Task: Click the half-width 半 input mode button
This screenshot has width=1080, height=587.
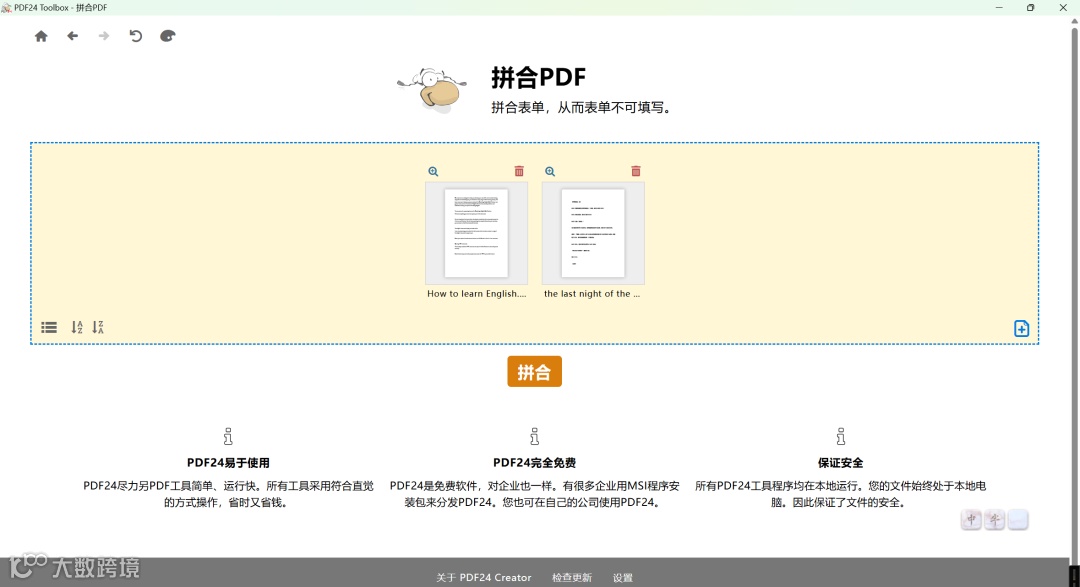Action: coord(995,519)
